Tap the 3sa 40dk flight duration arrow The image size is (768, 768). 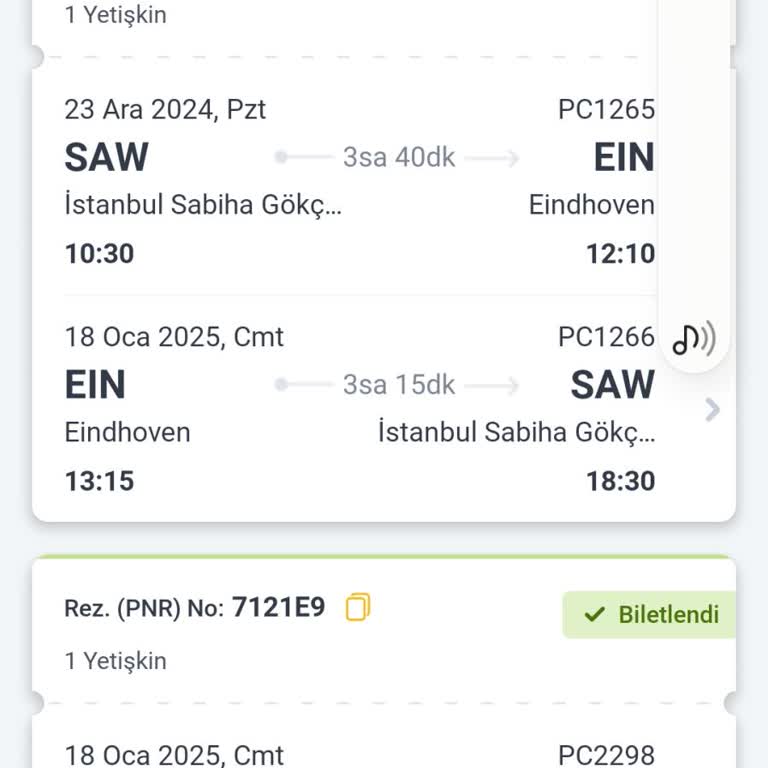[399, 157]
